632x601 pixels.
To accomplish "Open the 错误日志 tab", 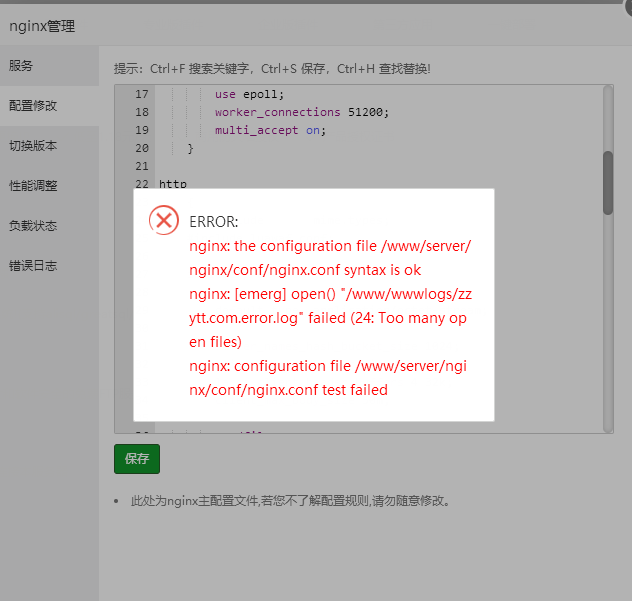I will point(49,265).
